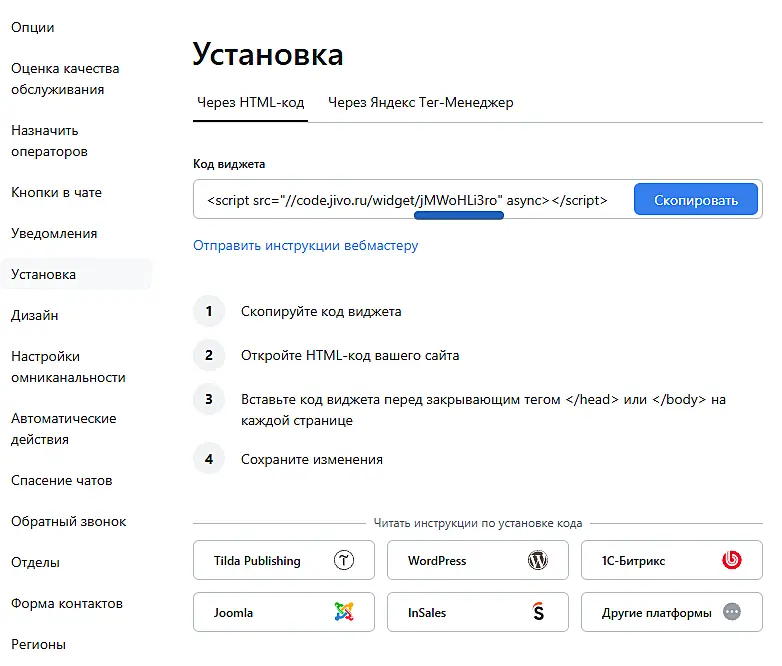Open WordPress install instructions
Image resolution: width=782 pixels, height=666 pixels.
478,560
